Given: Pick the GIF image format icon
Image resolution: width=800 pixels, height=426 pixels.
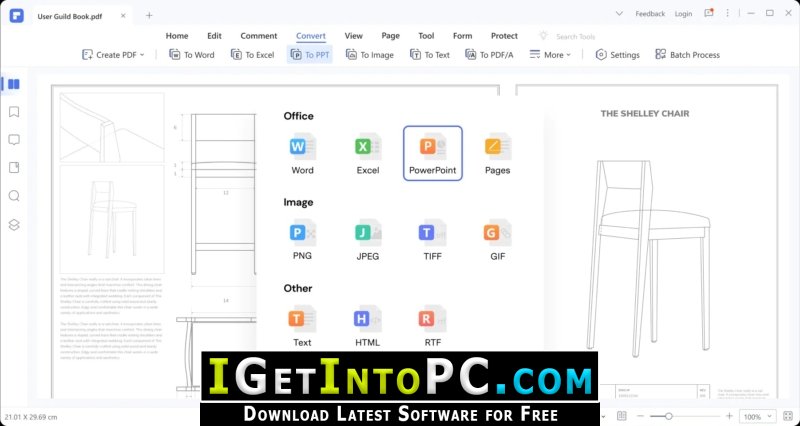Looking at the screenshot, I should point(497,233).
